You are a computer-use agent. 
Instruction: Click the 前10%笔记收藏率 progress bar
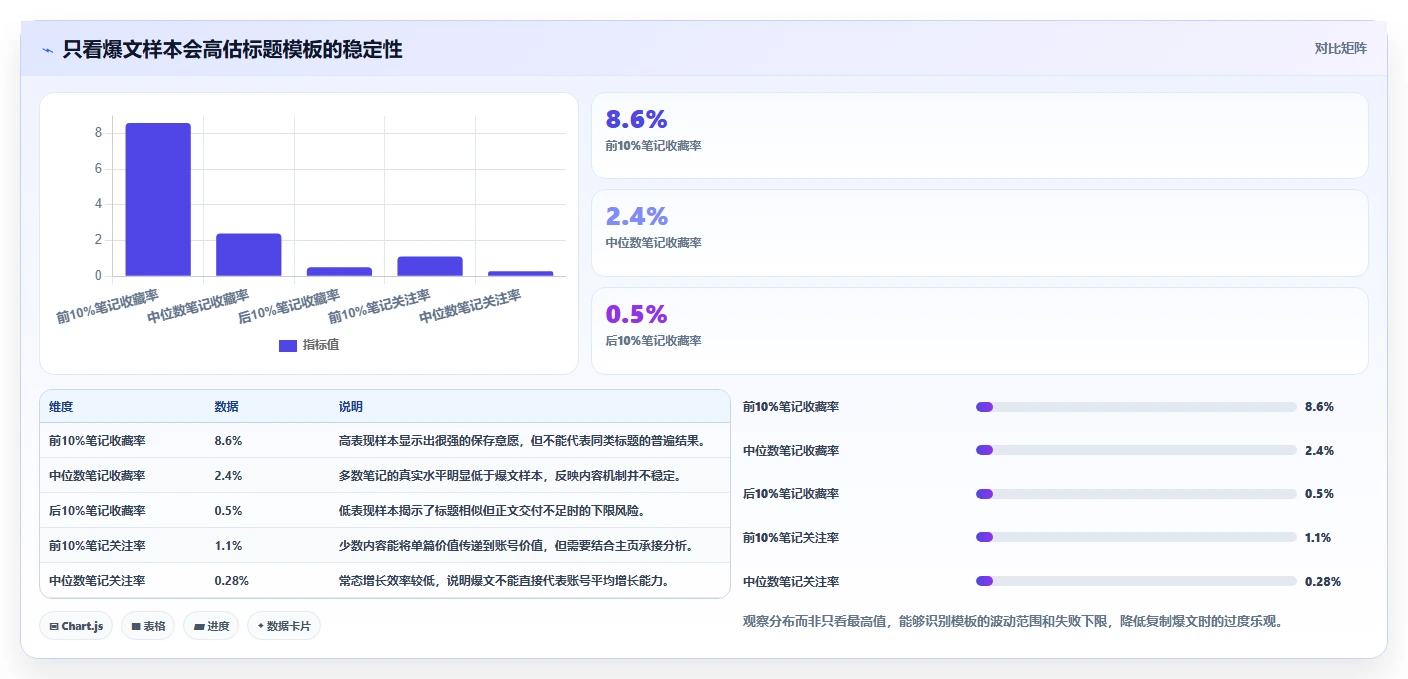(1136, 407)
